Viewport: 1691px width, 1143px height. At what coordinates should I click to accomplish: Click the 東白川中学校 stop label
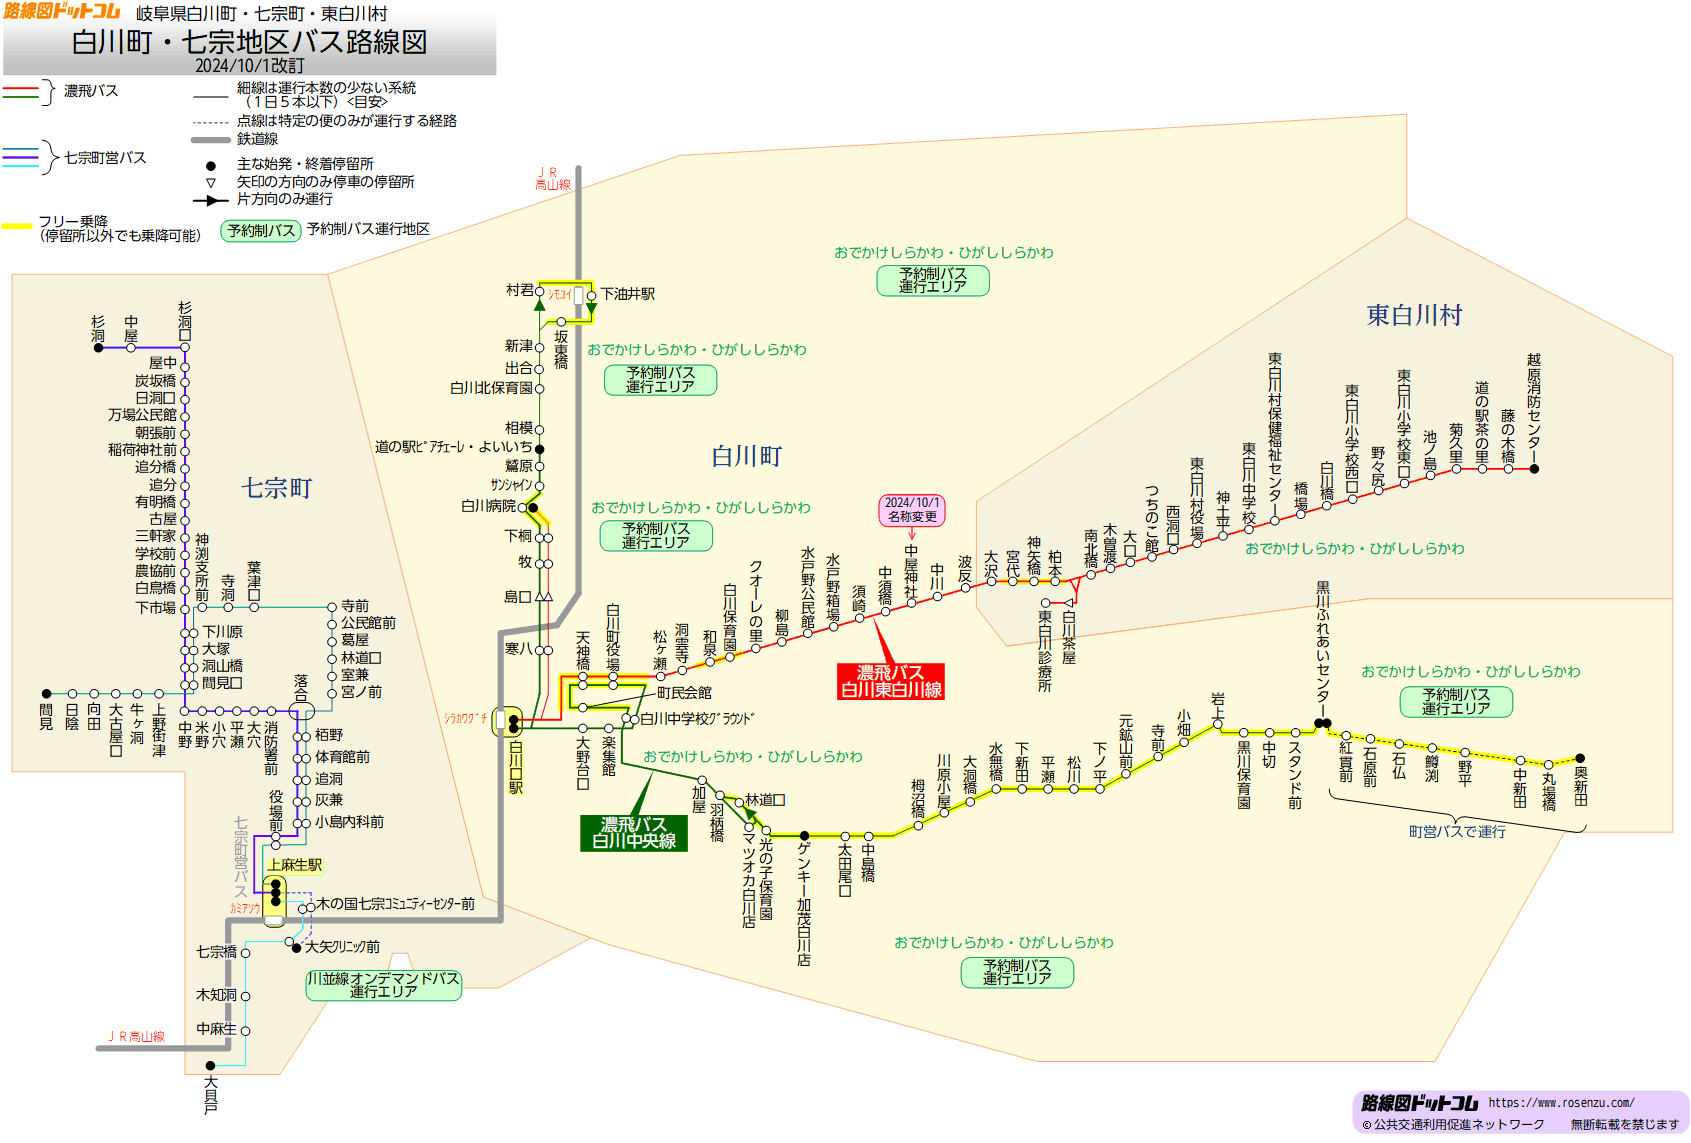1249,484
